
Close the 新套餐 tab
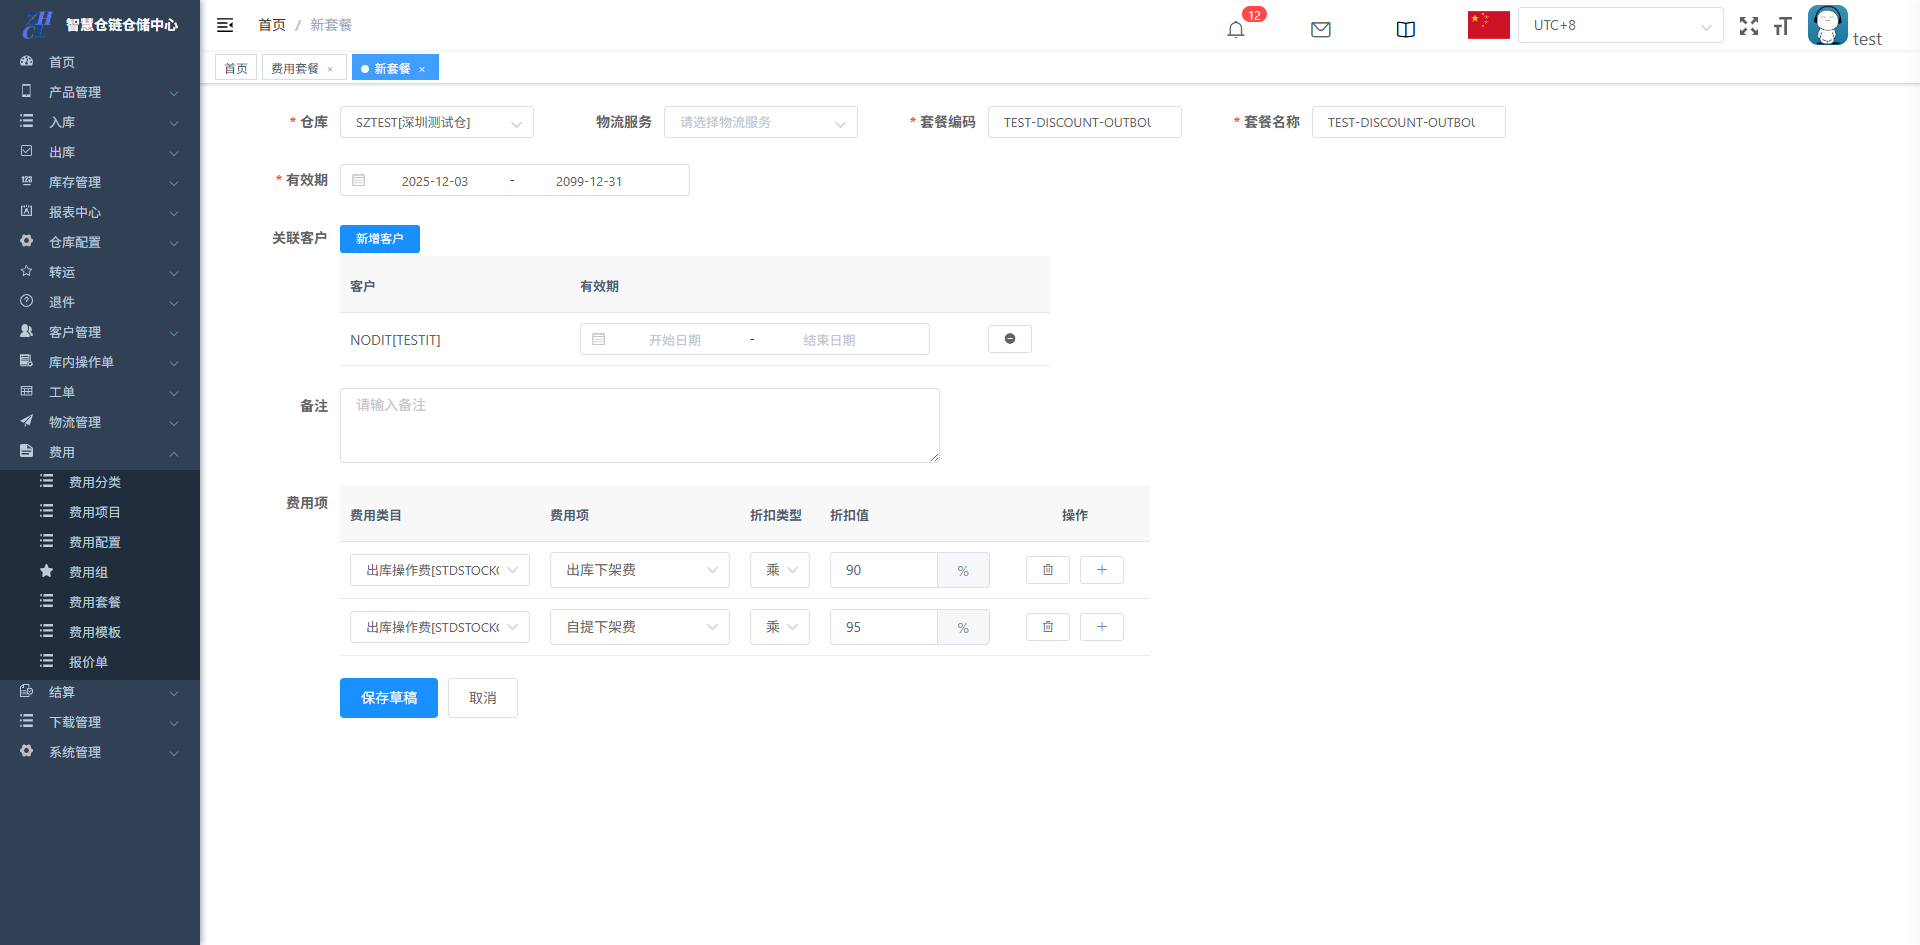click(422, 69)
